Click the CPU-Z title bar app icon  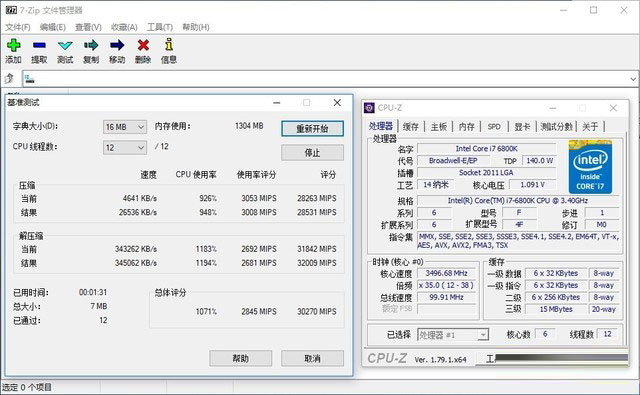369,108
